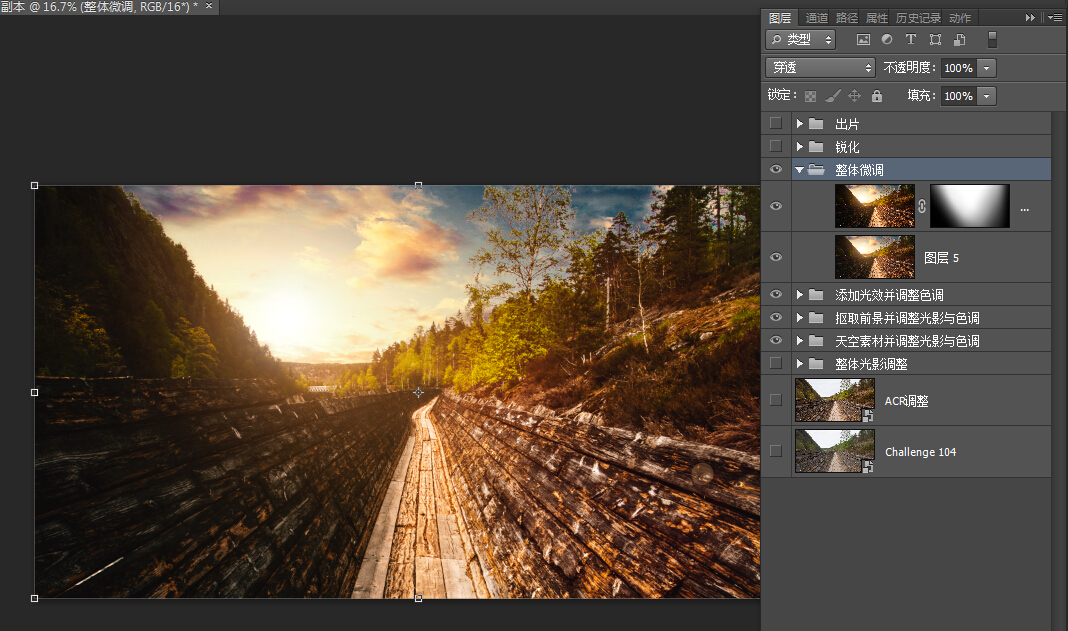Open the Layers panel flyout menu

click(x=1055, y=18)
